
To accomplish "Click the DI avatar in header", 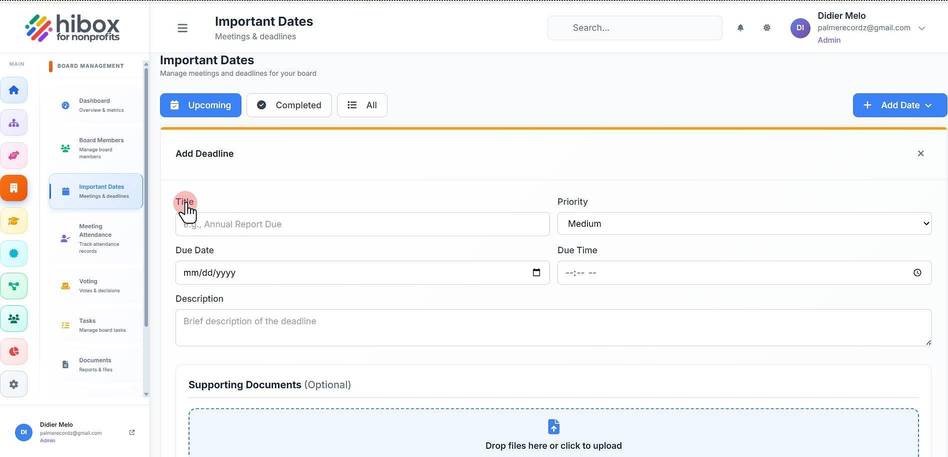I will (800, 28).
